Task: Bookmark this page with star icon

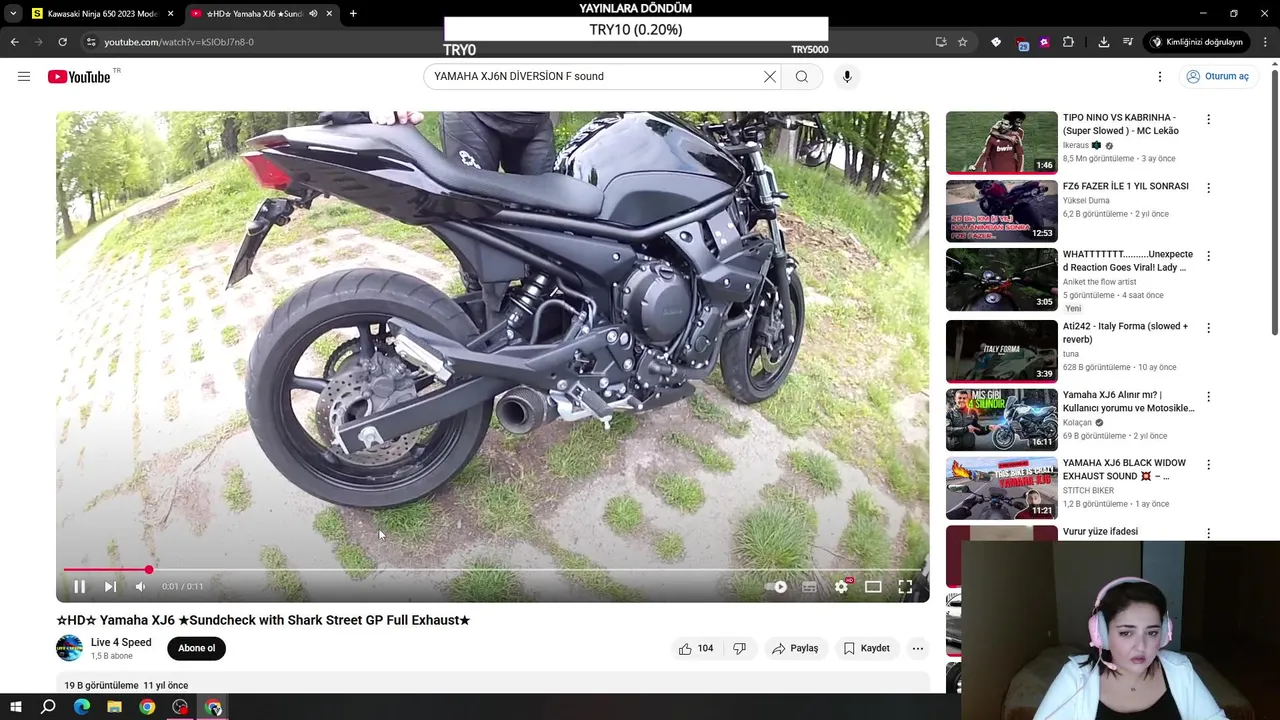Action: tap(962, 42)
